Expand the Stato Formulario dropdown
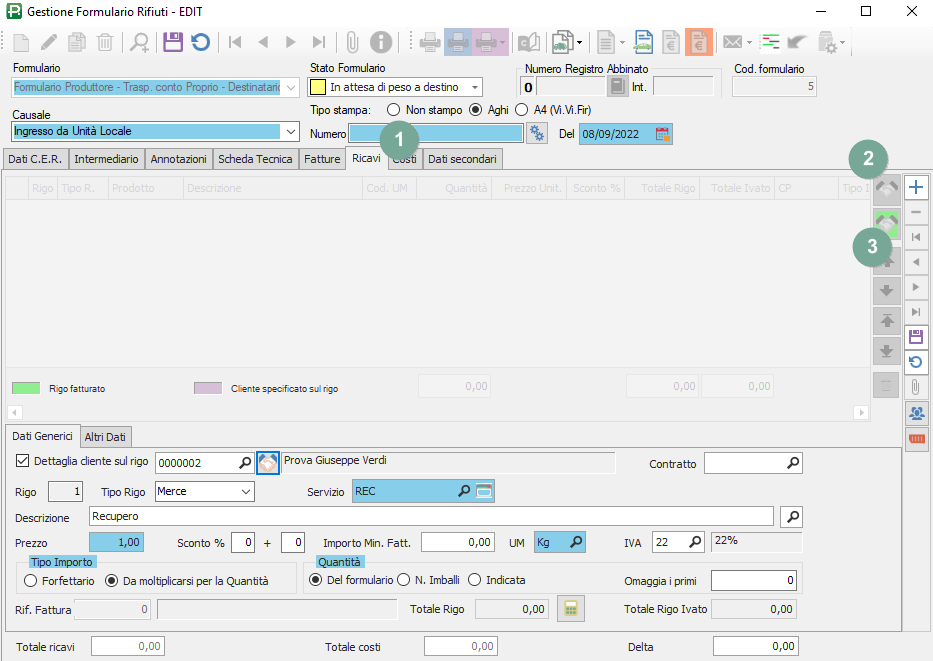The height and width of the screenshot is (661, 933). (x=474, y=88)
